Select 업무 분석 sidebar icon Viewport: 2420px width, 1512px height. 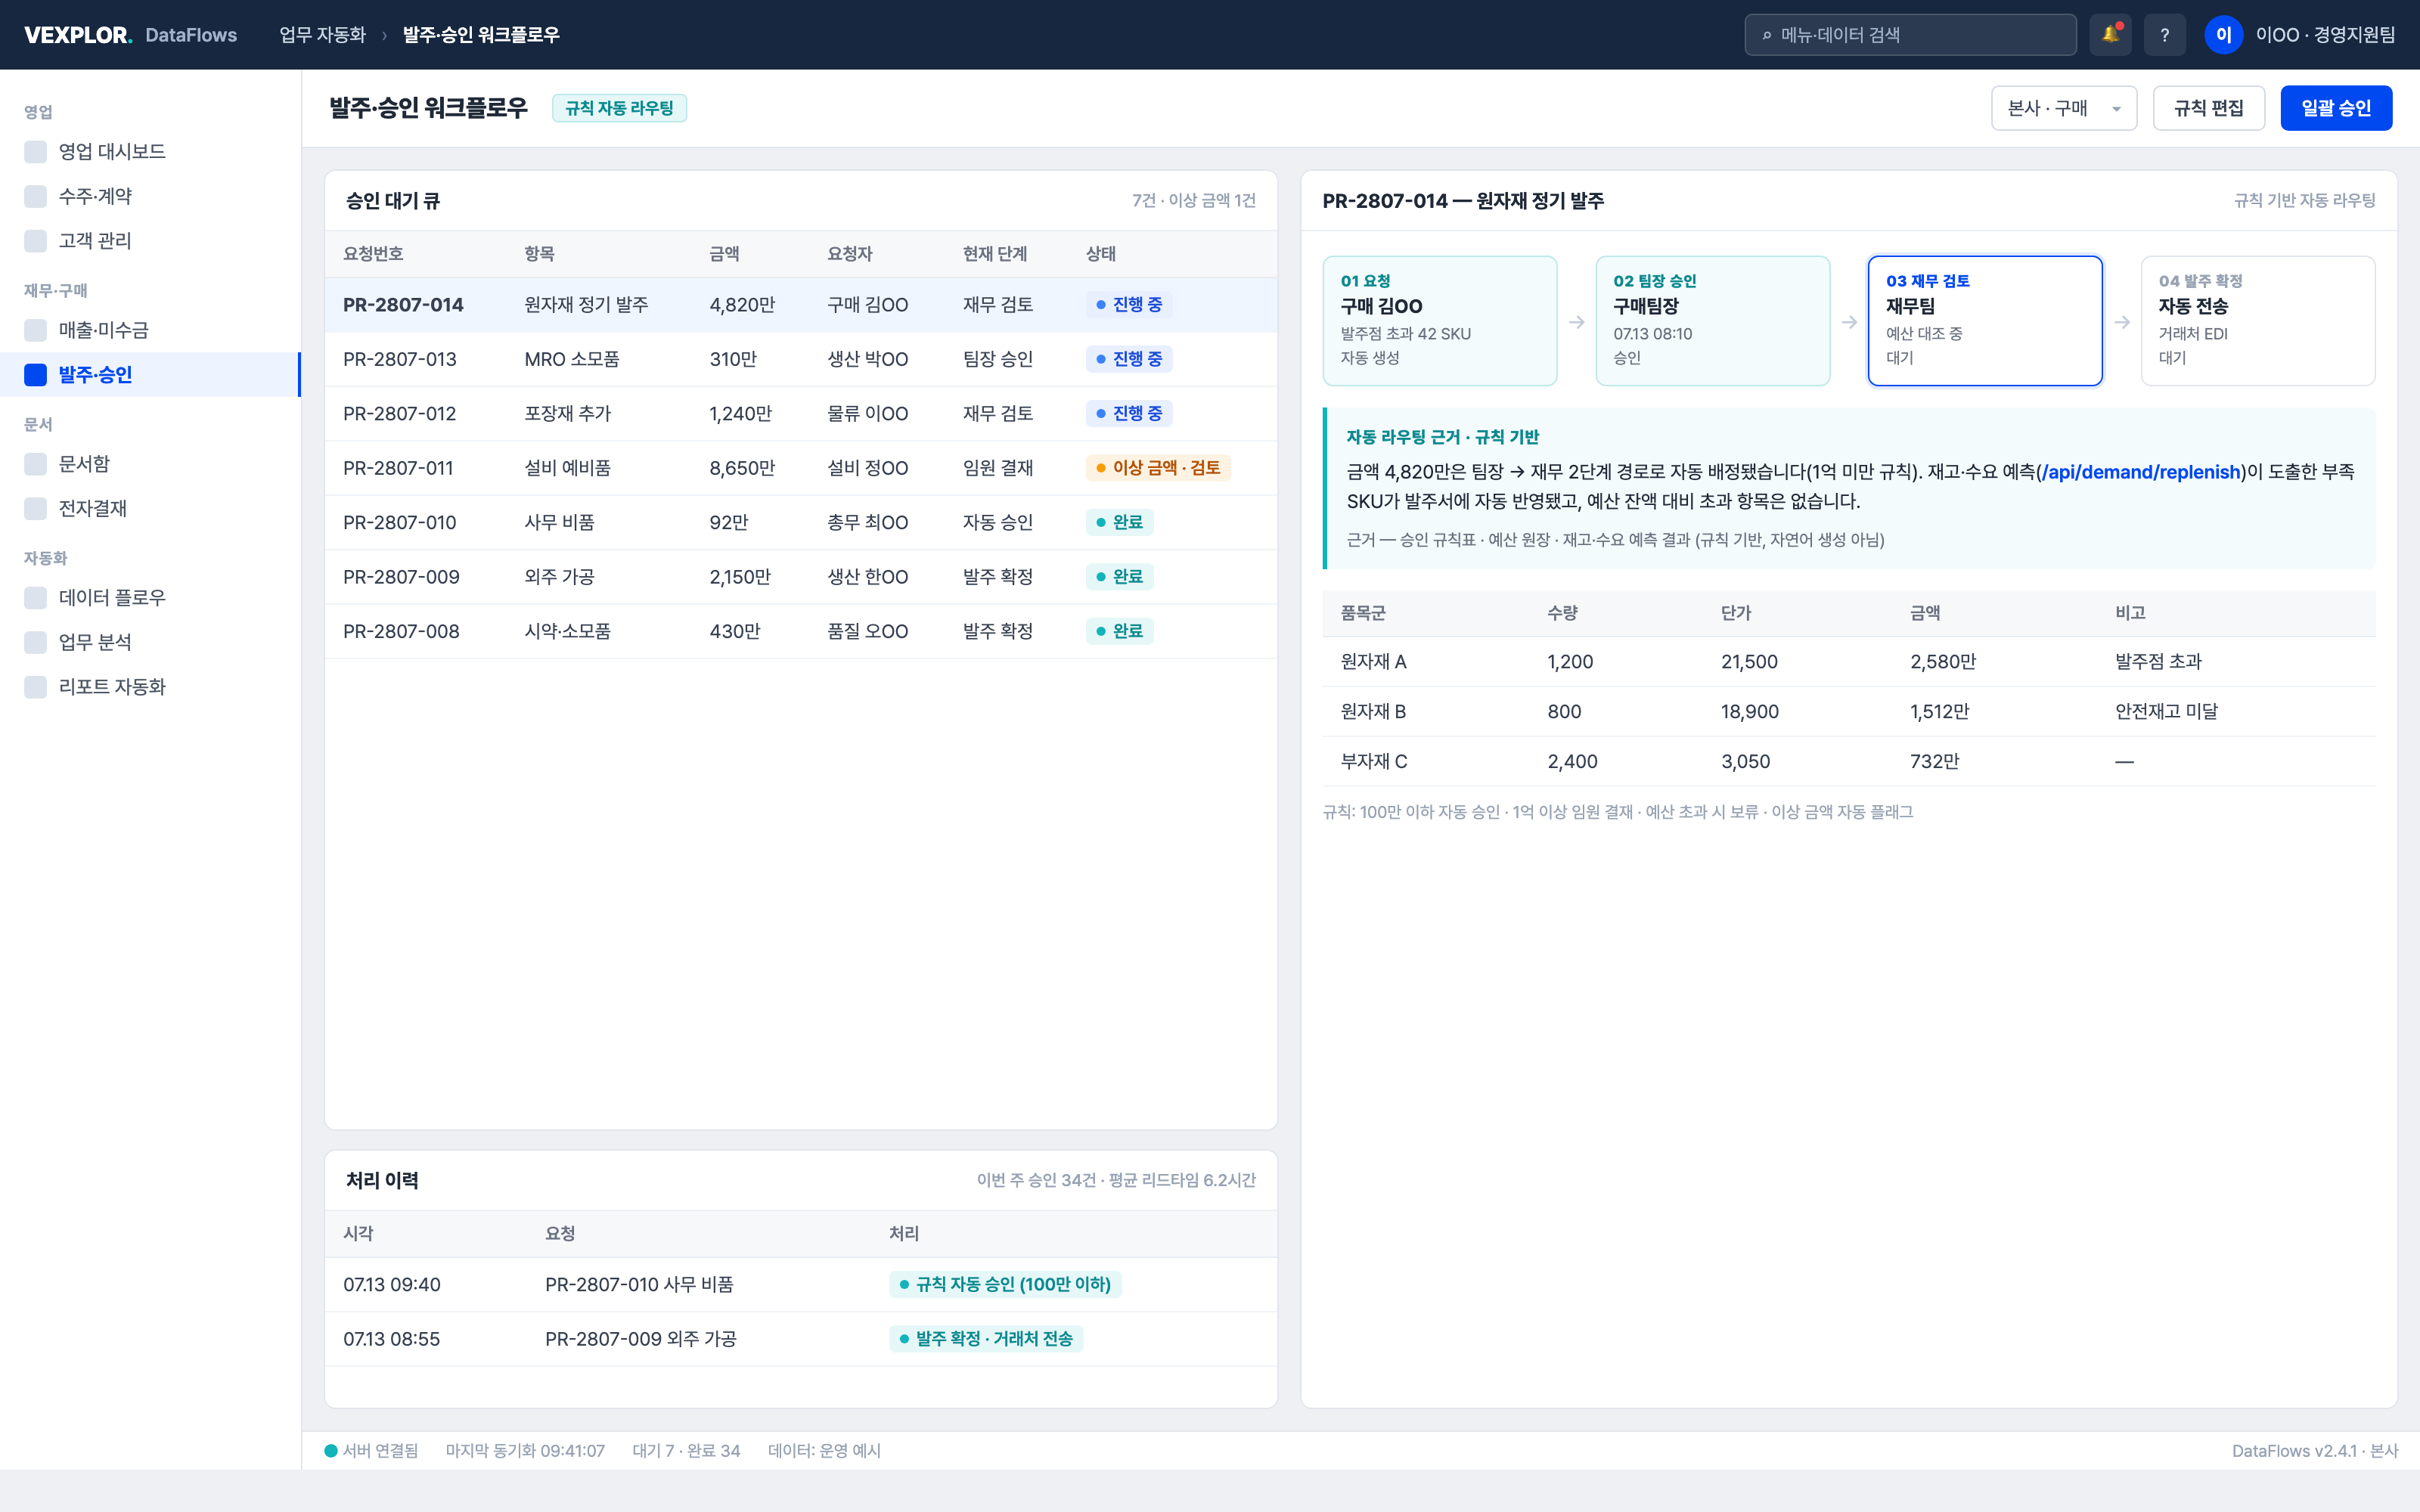pos(36,642)
